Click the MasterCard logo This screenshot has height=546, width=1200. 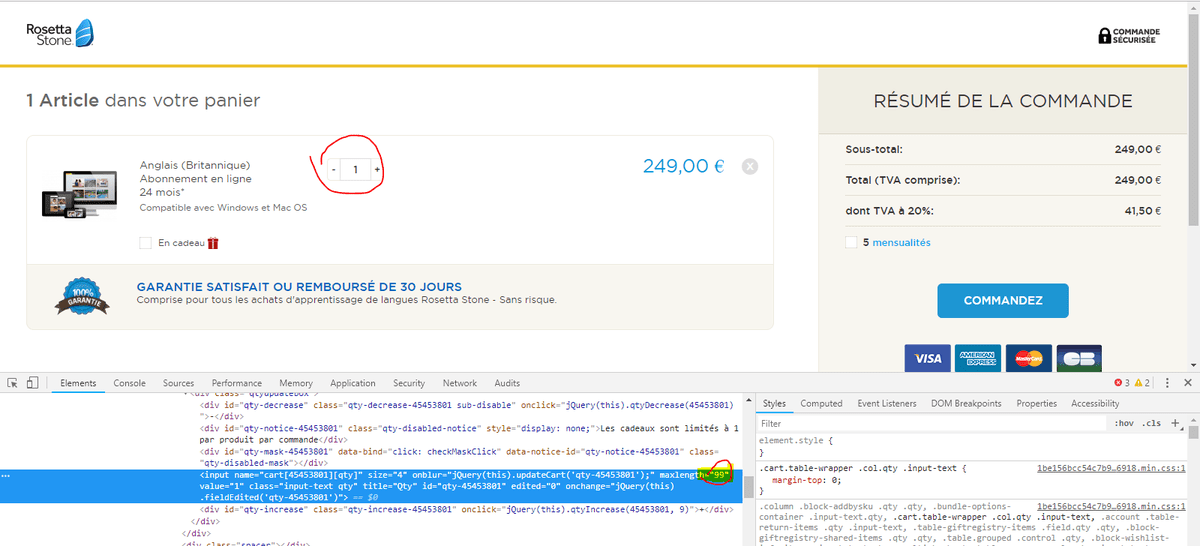click(x=1028, y=358)
